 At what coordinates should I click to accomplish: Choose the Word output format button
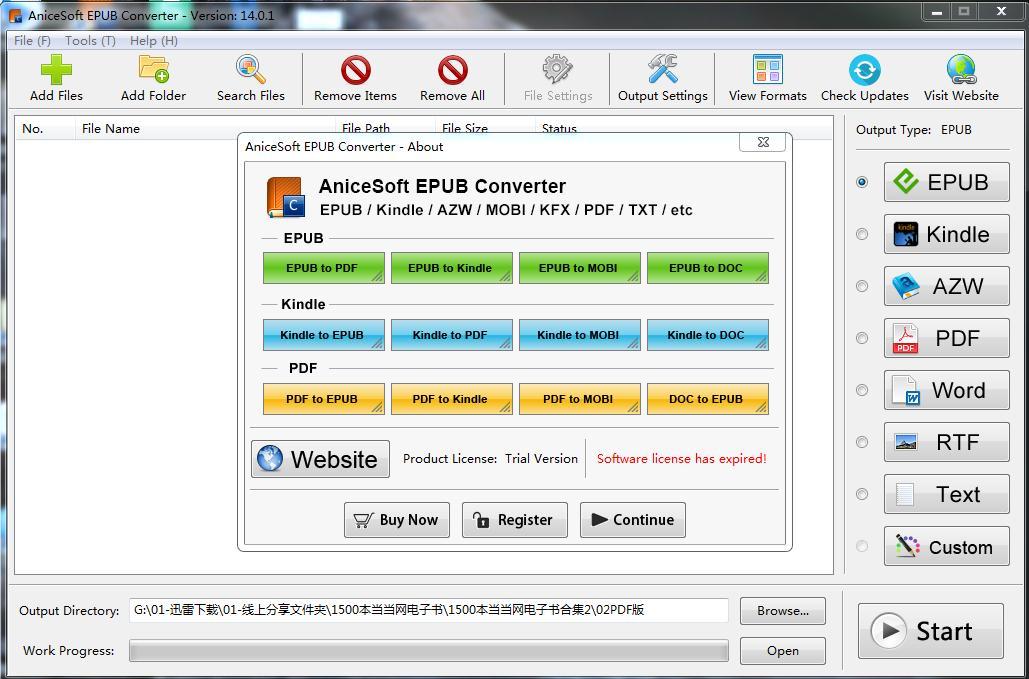click(x=946, y=390)
